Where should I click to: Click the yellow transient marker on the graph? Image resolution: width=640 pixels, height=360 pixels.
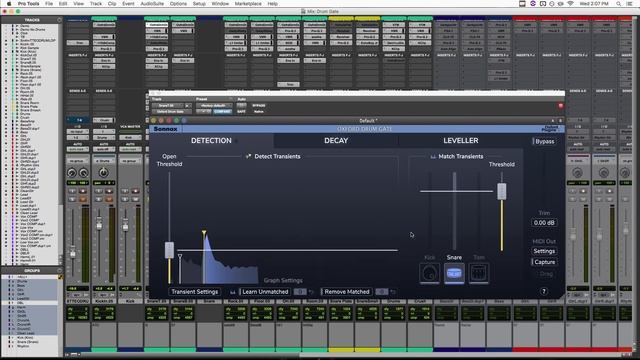point(204,233)
